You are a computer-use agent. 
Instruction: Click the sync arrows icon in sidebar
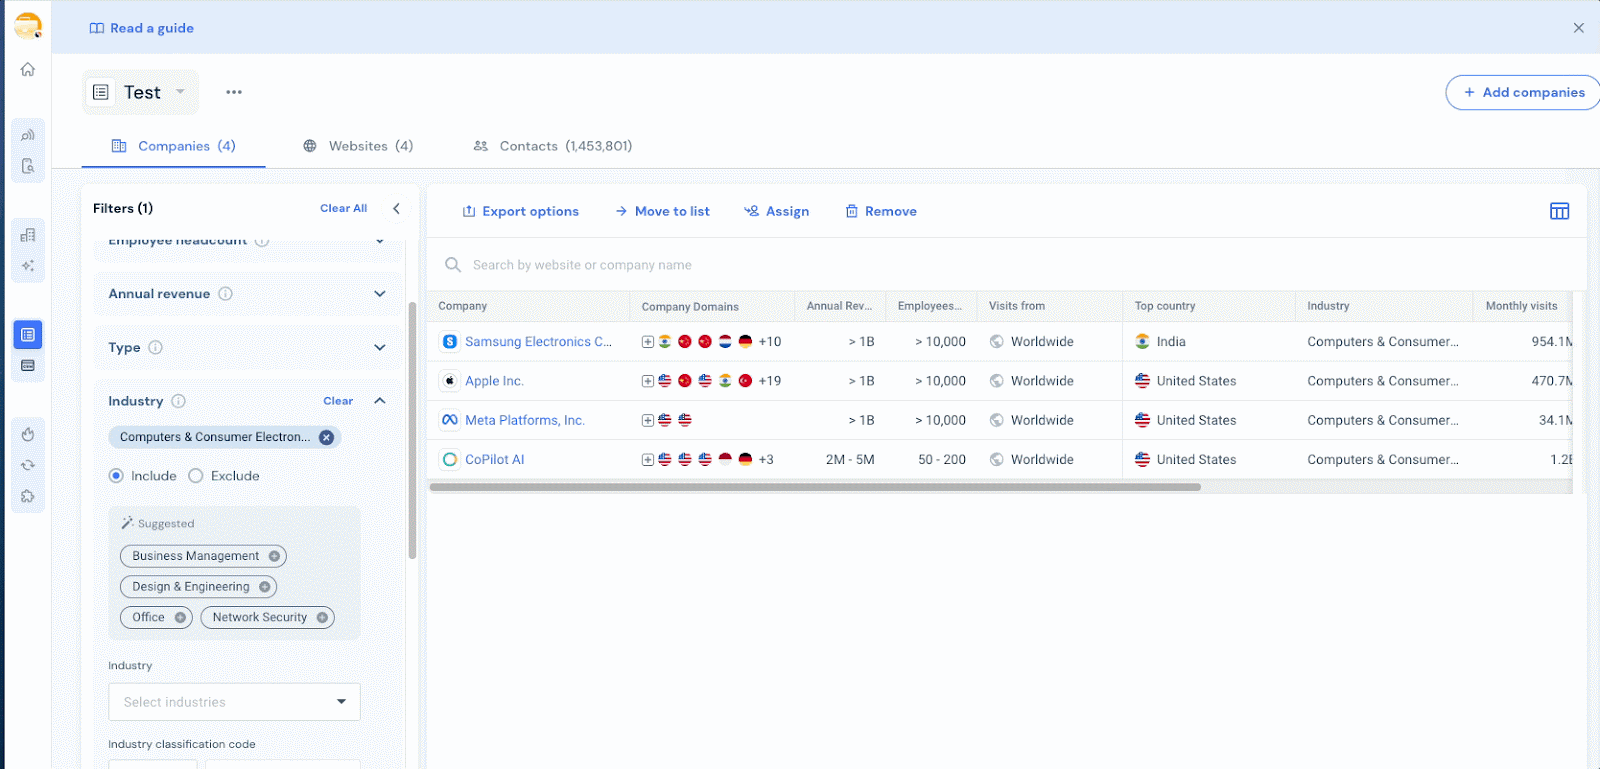(28, 465)
